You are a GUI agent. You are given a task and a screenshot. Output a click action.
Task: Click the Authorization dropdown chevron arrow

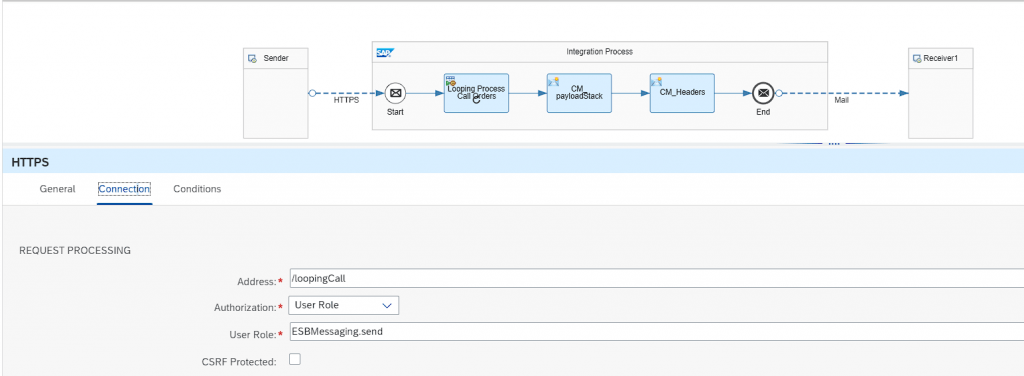pos(387,306)
